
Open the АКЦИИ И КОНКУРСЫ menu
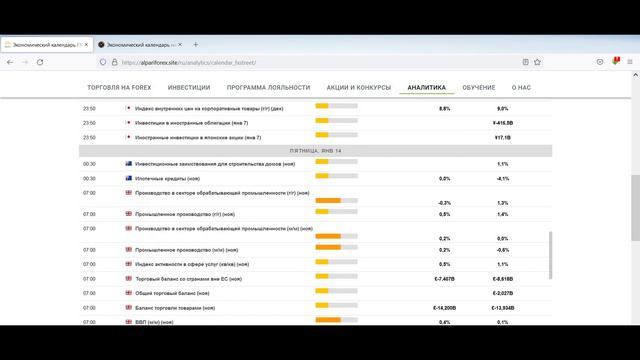point(359,87)
